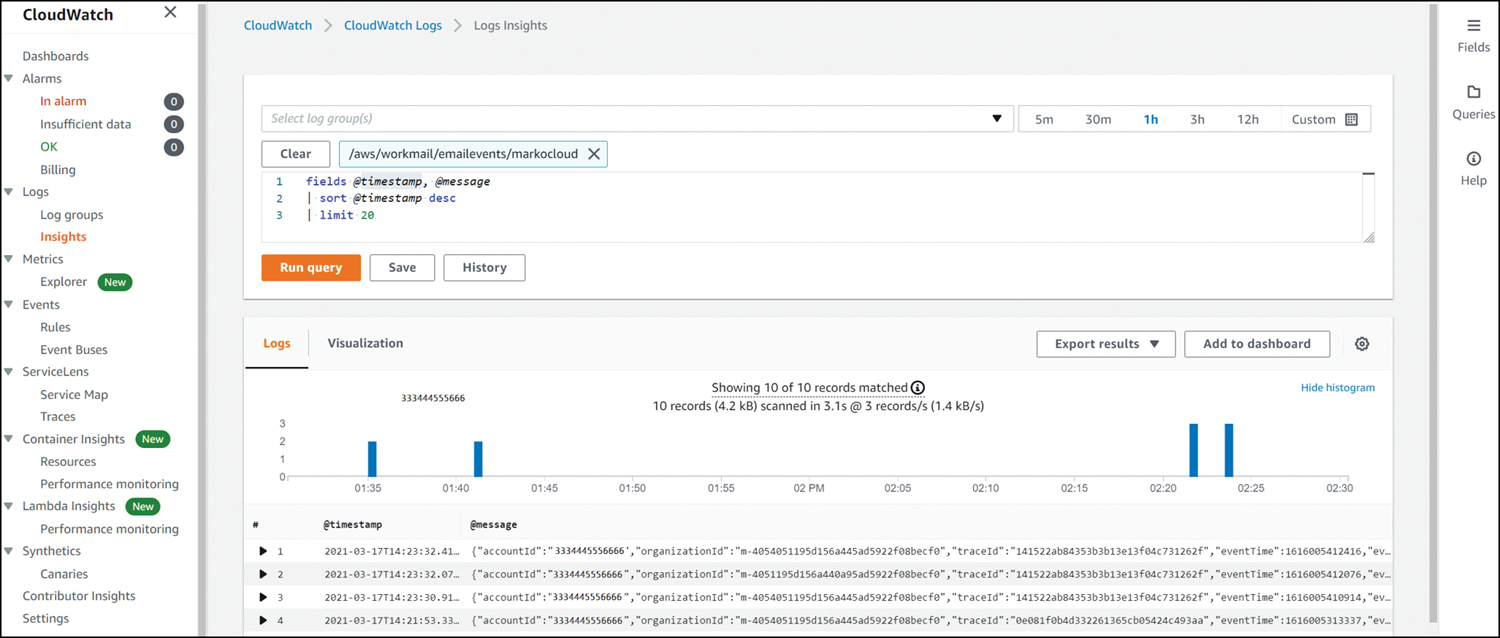
Task: Set time range to 3h
Action: click(1197, 119)
